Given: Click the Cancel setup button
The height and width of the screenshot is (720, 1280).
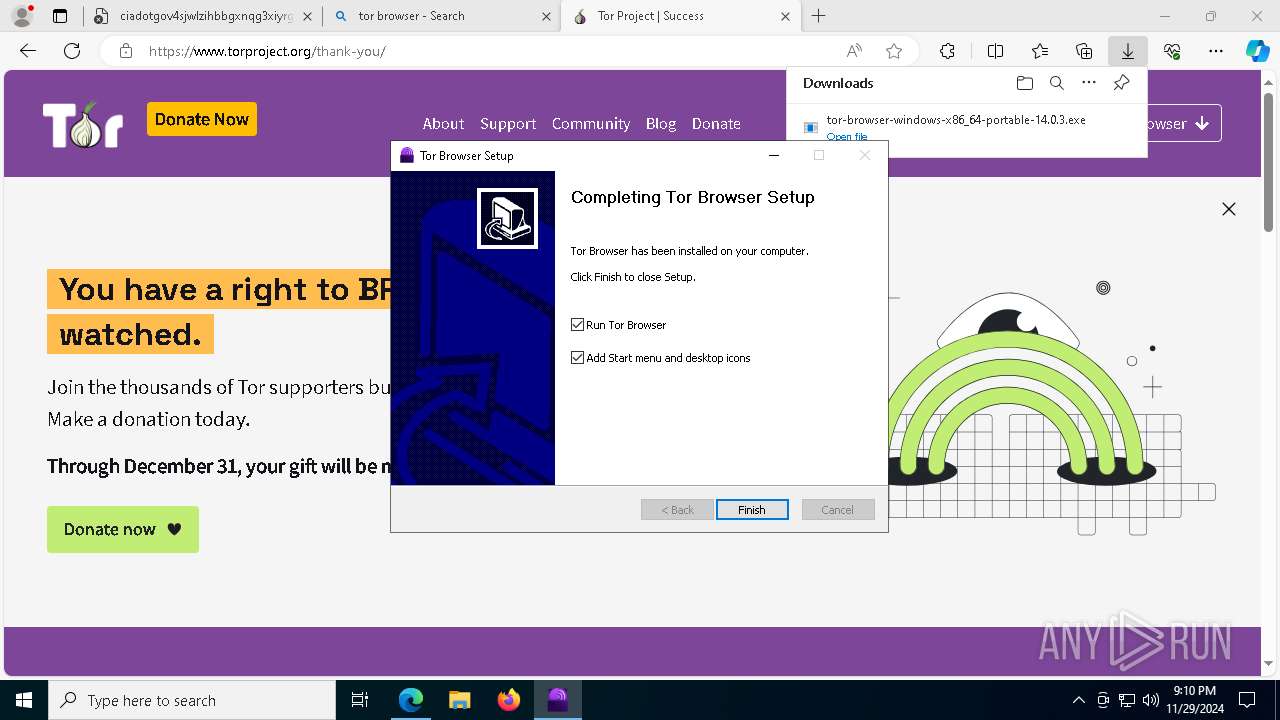Looking at the screenshot, I should tap(838, 510).
